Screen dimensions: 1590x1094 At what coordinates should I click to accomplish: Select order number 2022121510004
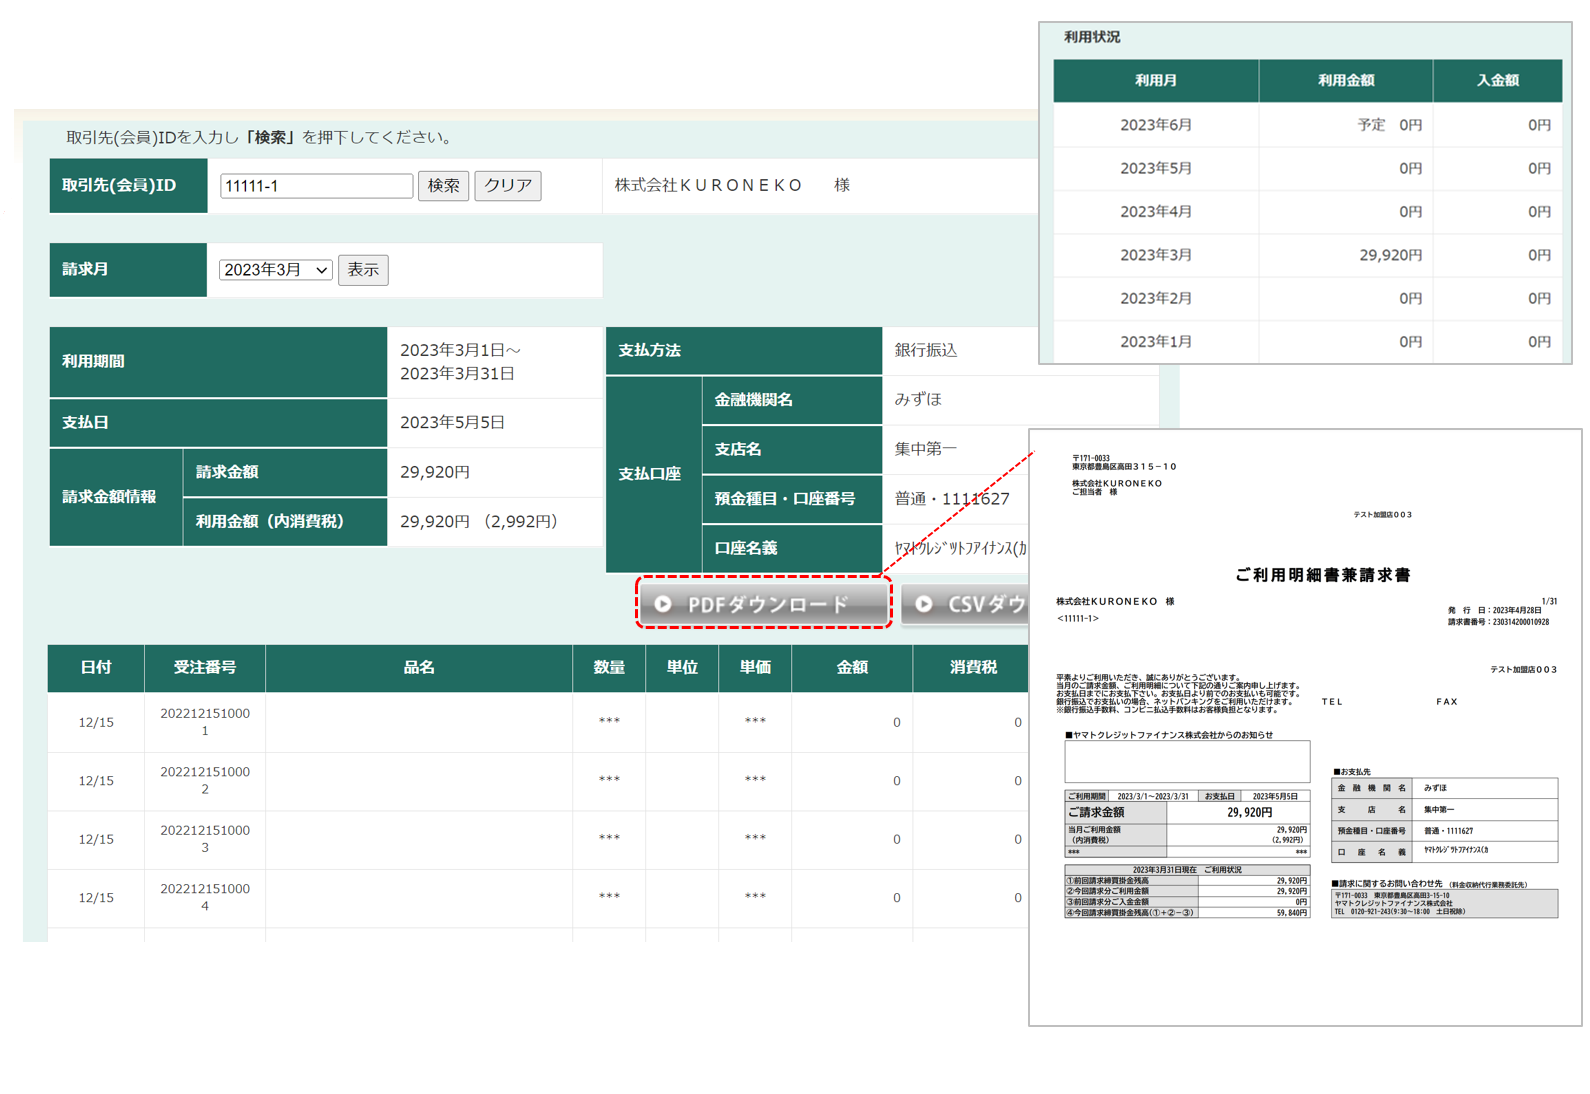pyautogui.click(x=205, y=897)
